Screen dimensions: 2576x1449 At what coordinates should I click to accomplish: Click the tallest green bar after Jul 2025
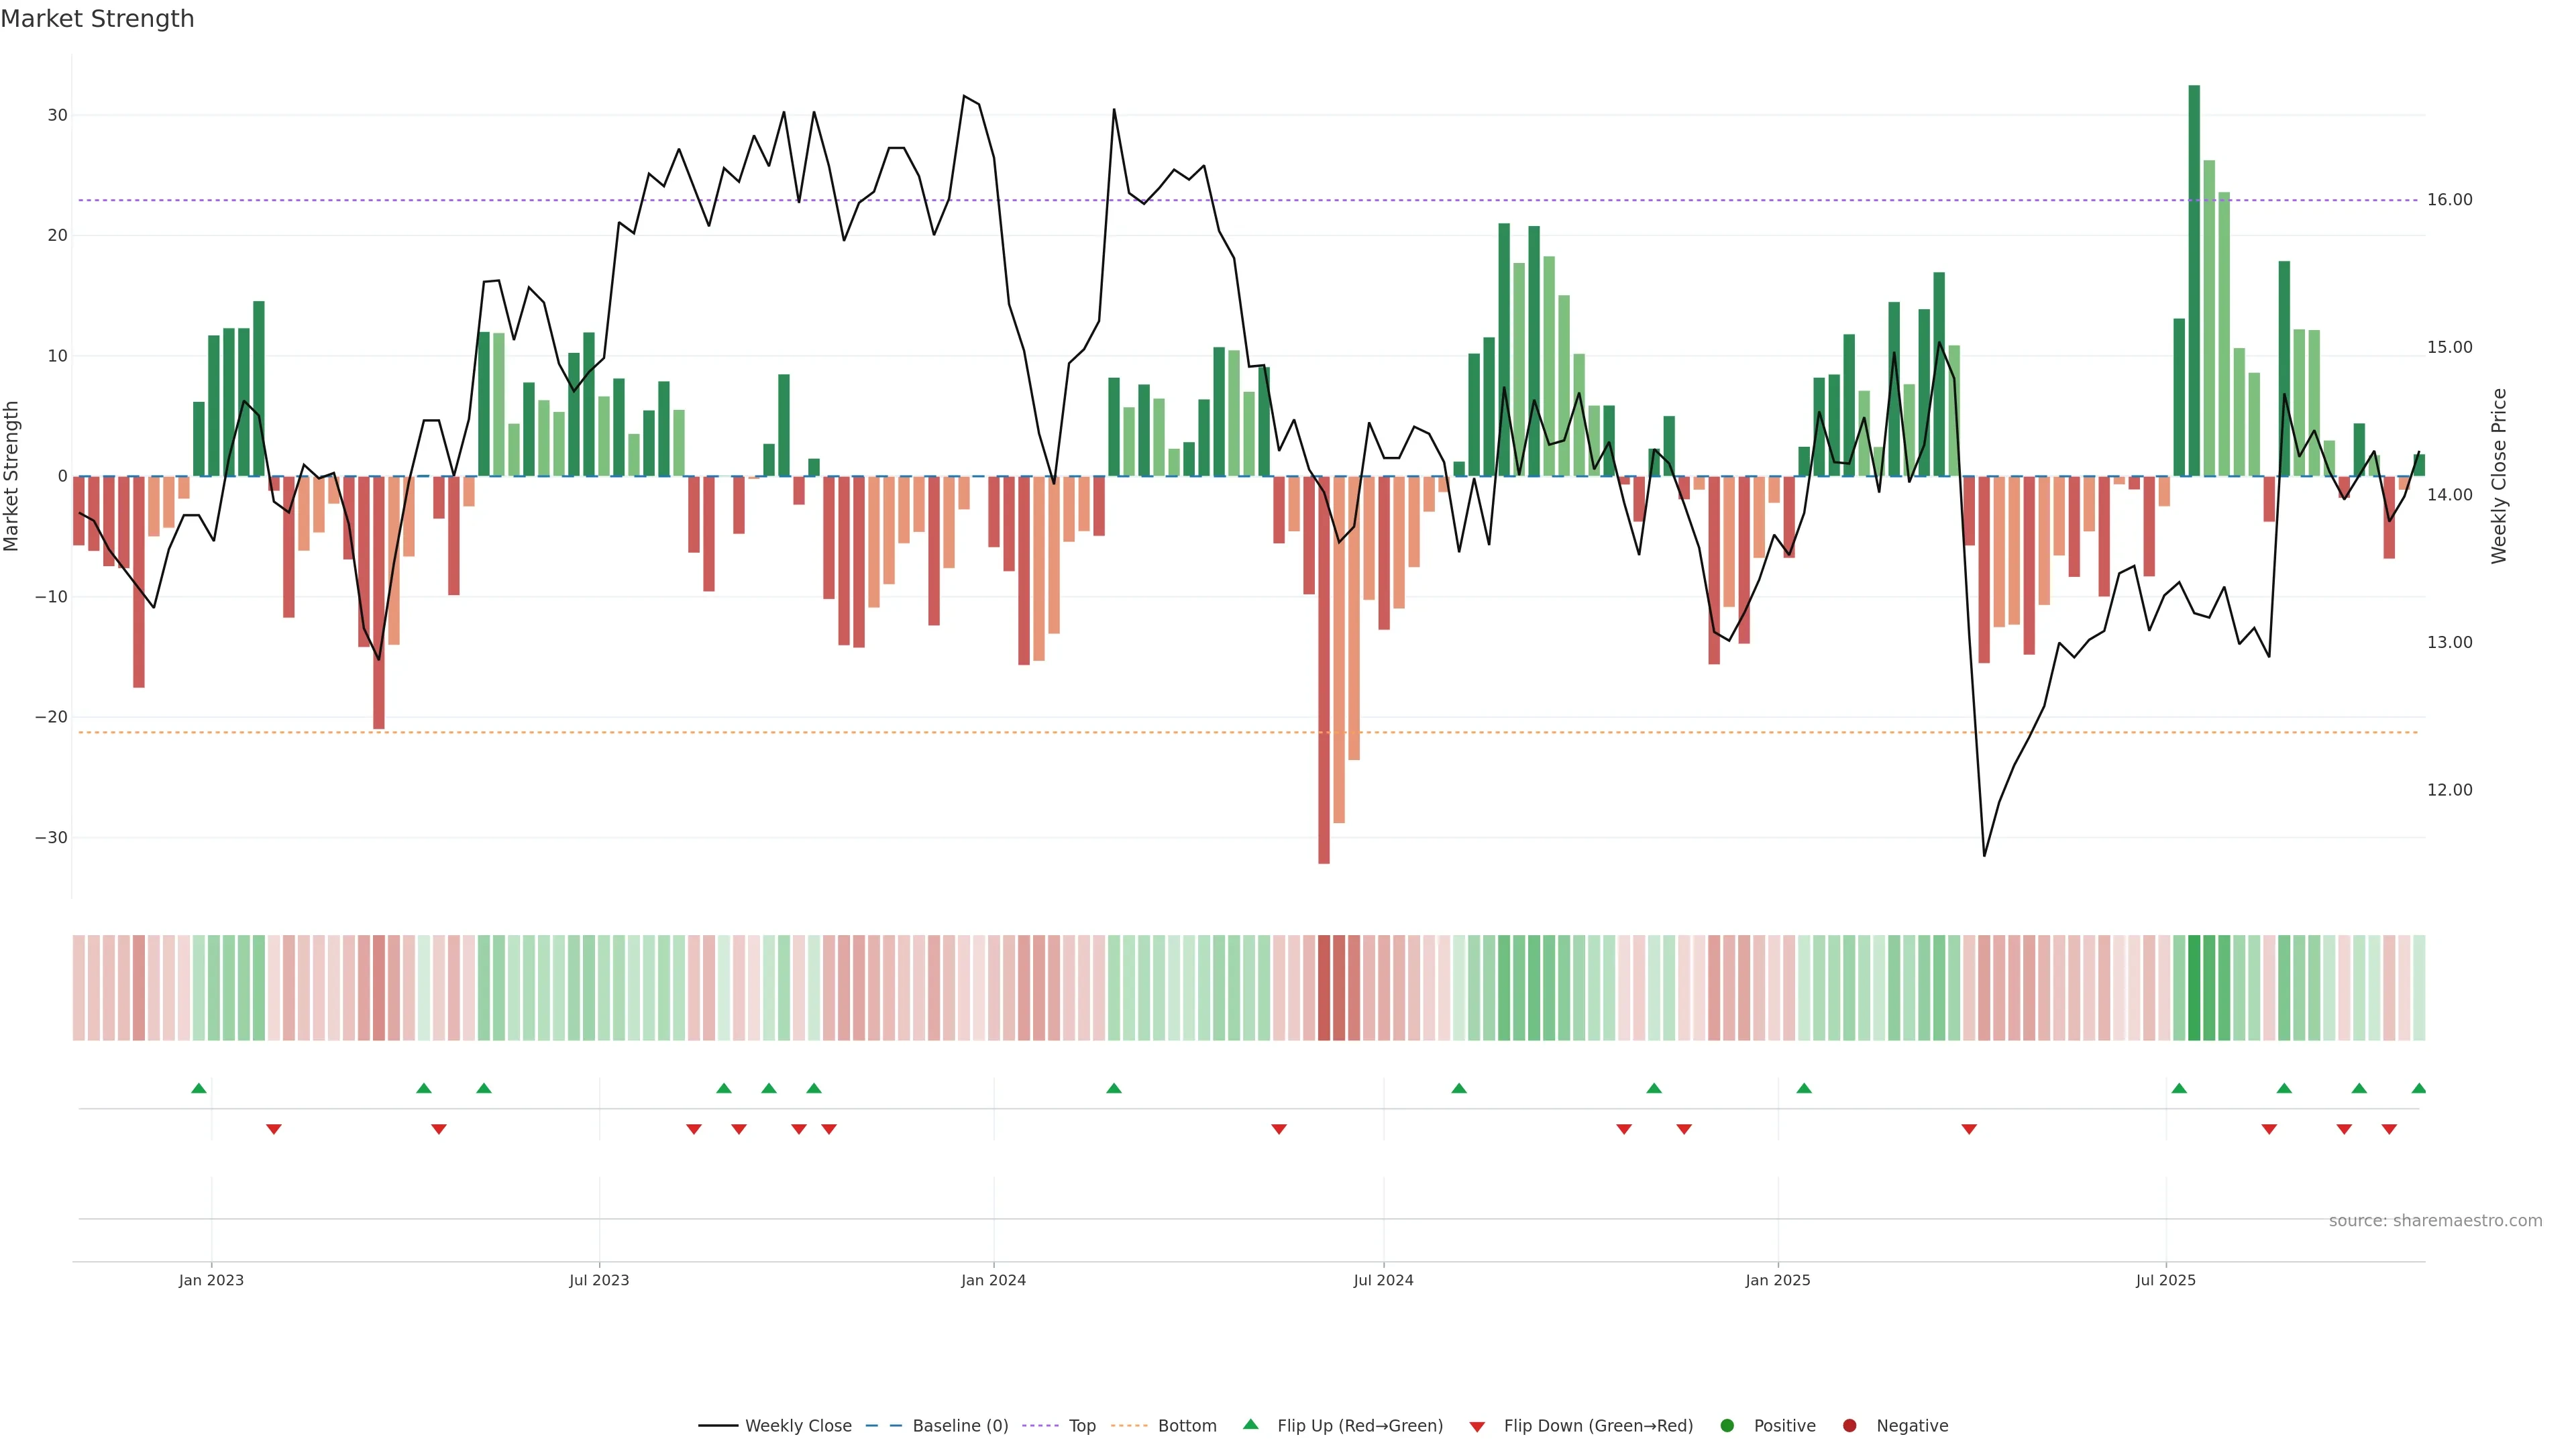pyautogui.click(x=2194, y=280)
